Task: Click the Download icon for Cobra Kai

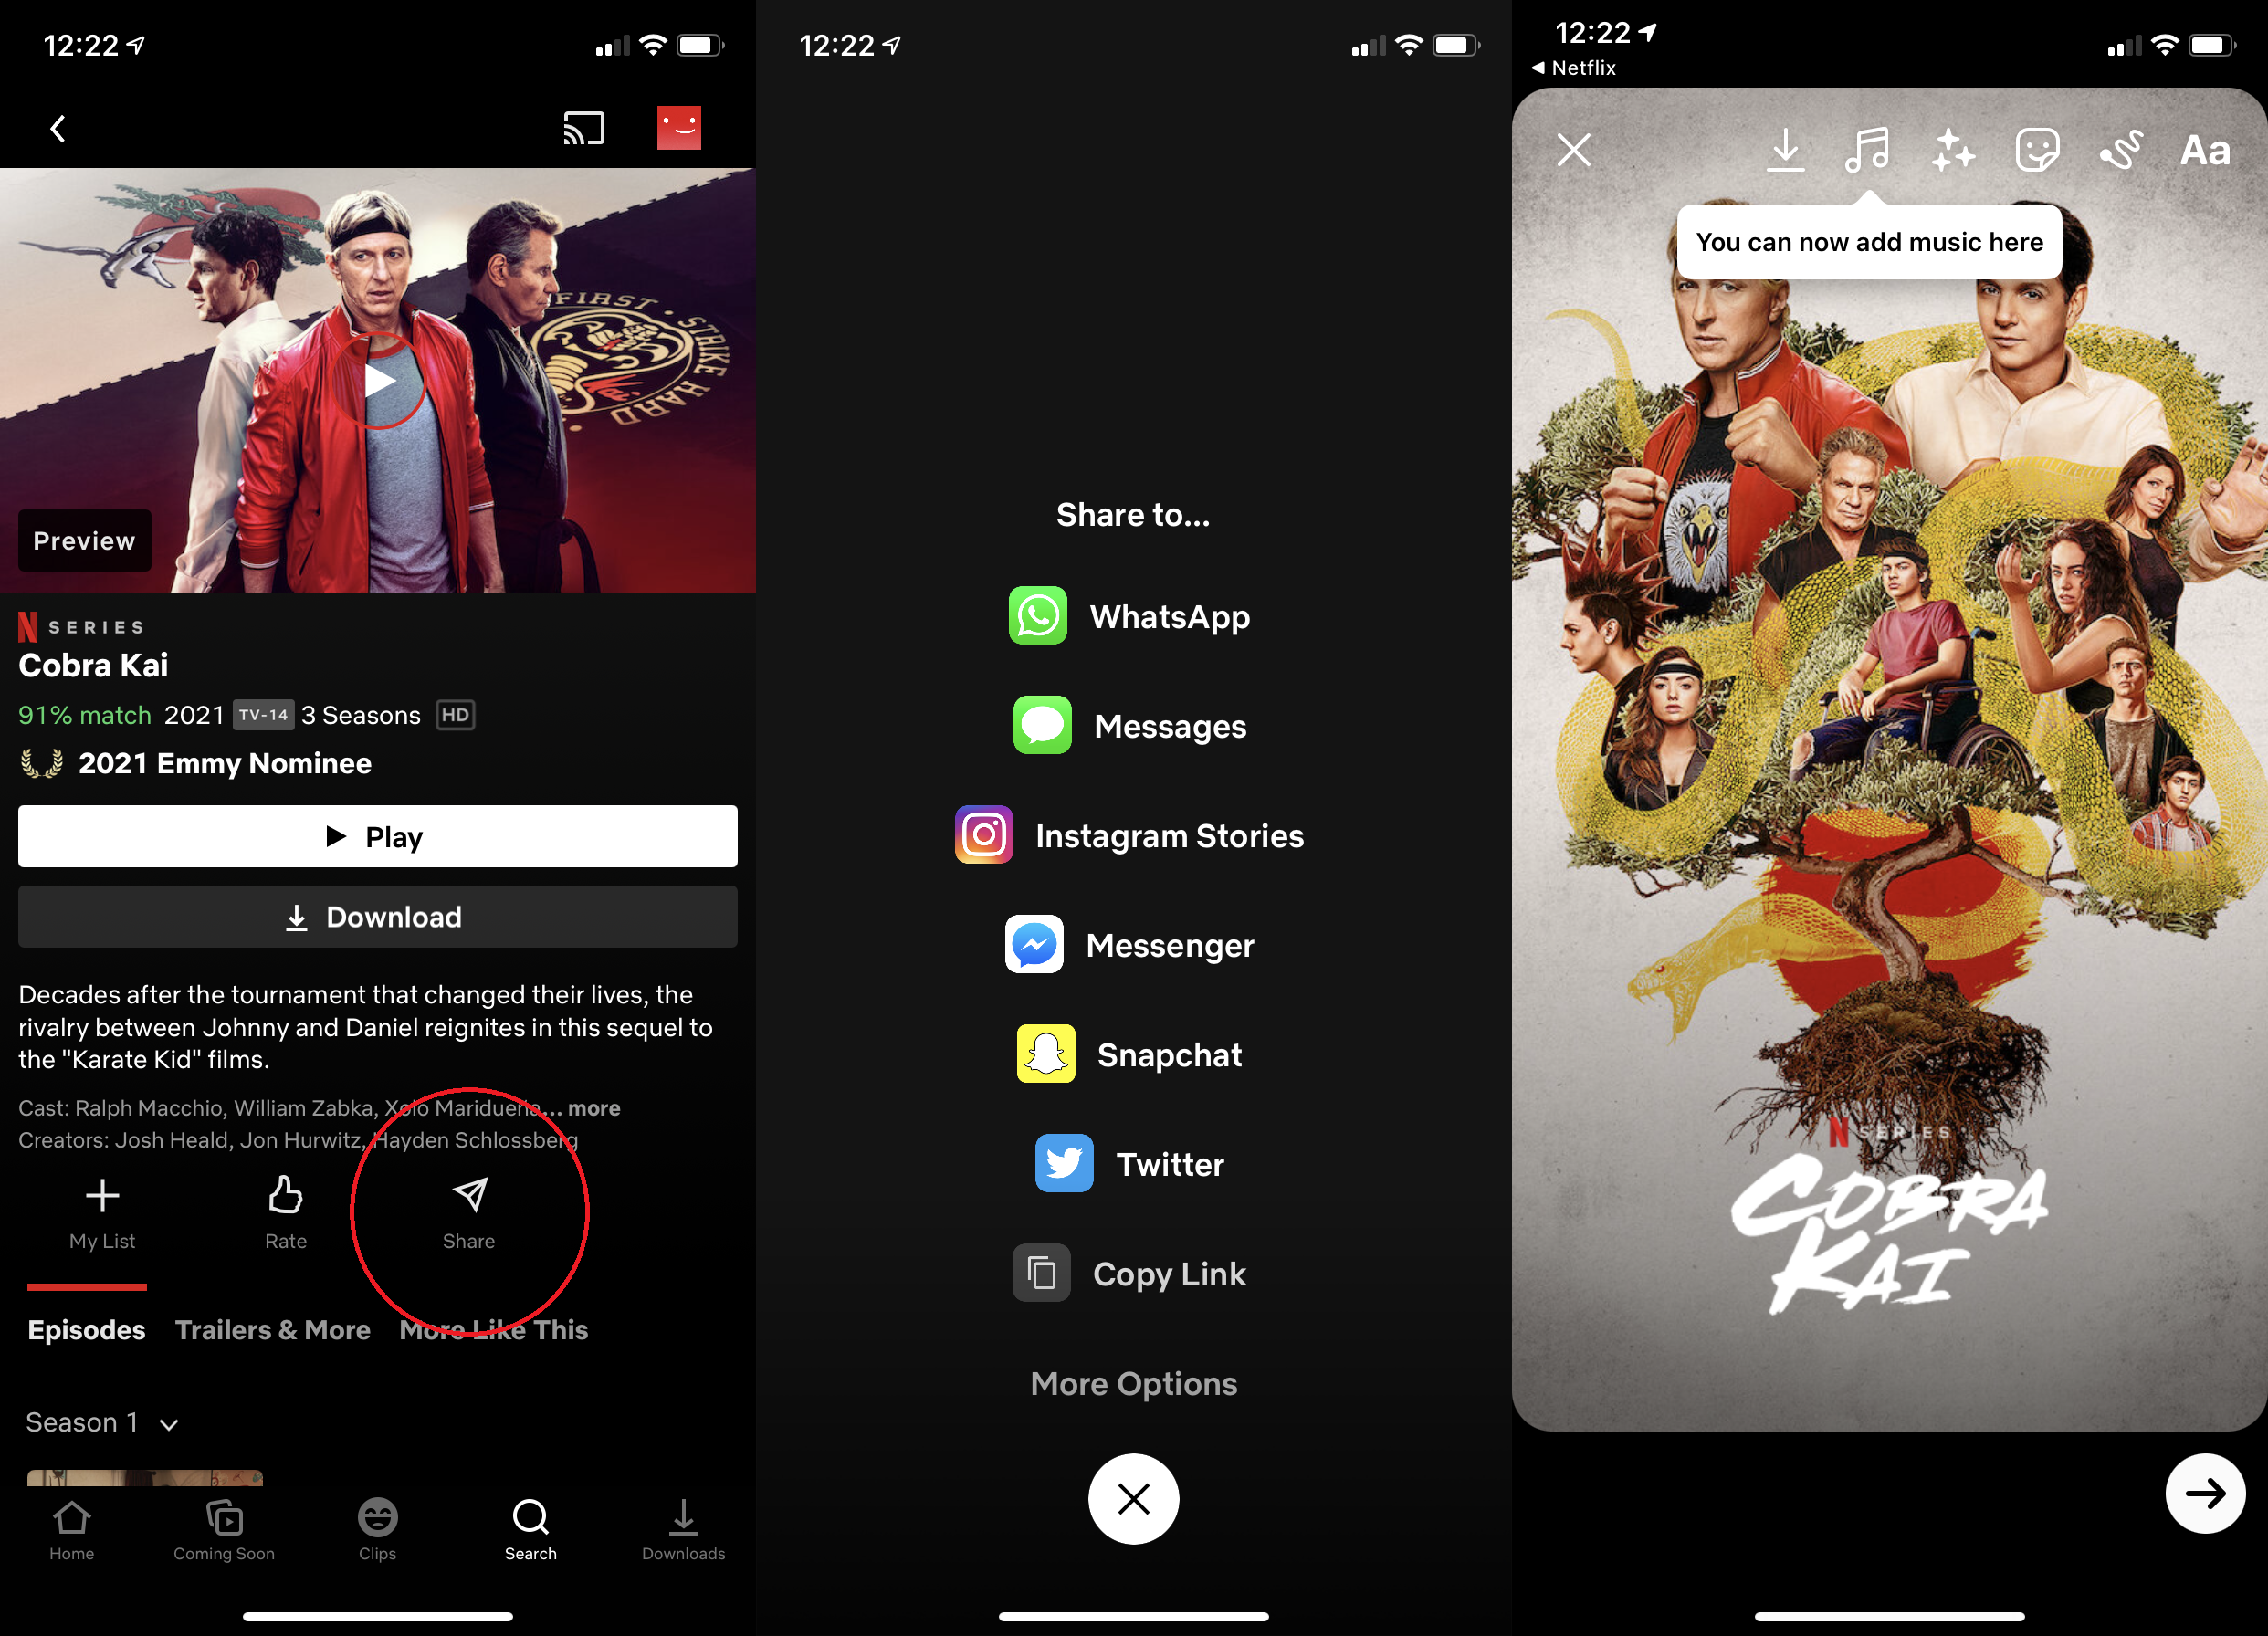Action: click(377, 918)
